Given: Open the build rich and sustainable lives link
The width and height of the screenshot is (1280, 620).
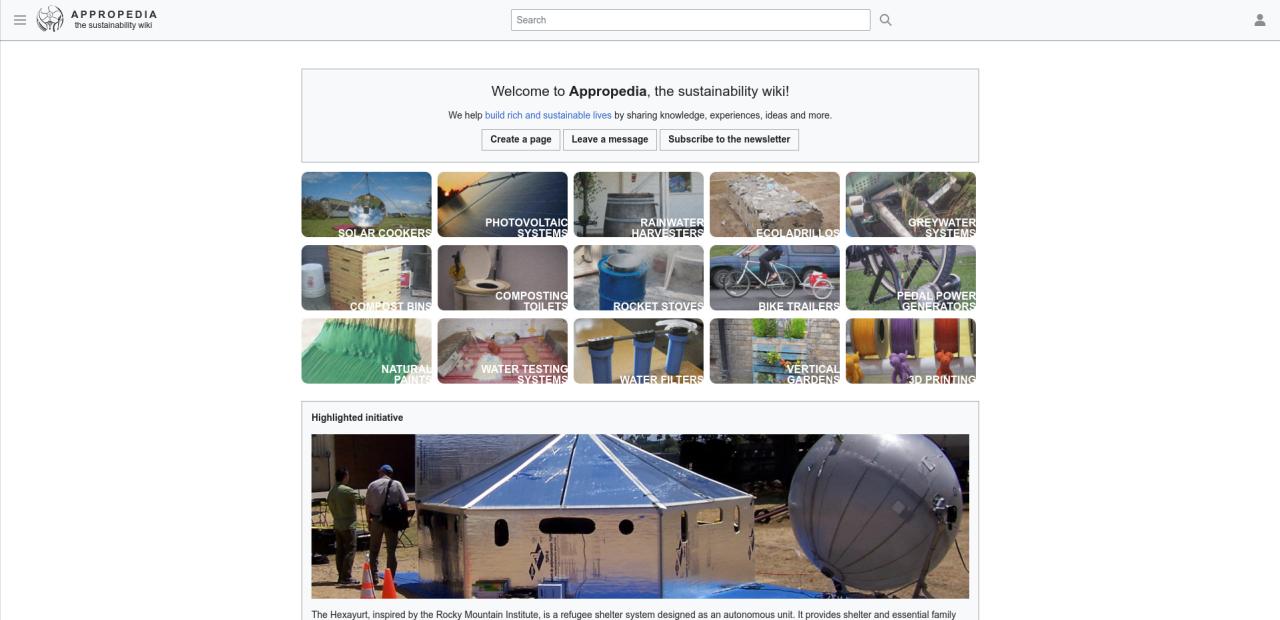Looking at the screenshot, I should (x=548, y=114).
